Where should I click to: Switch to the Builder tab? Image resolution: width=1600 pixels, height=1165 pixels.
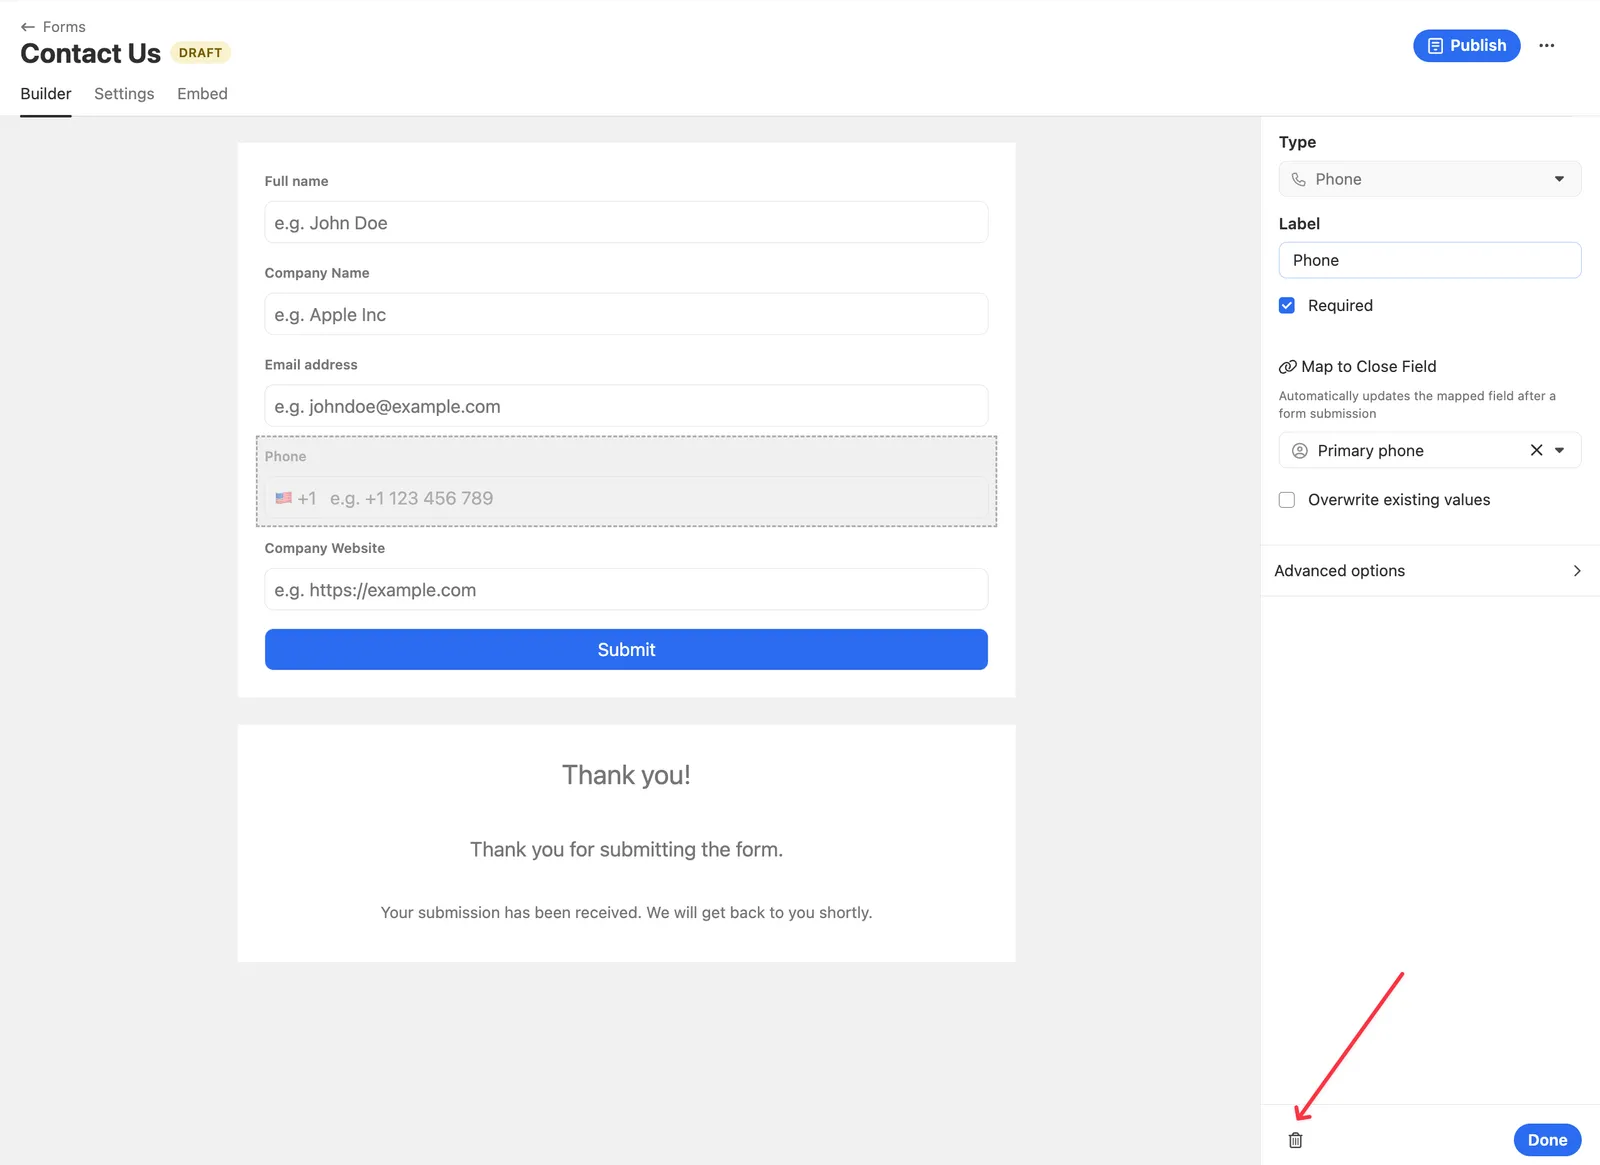(x=46, y=94)
